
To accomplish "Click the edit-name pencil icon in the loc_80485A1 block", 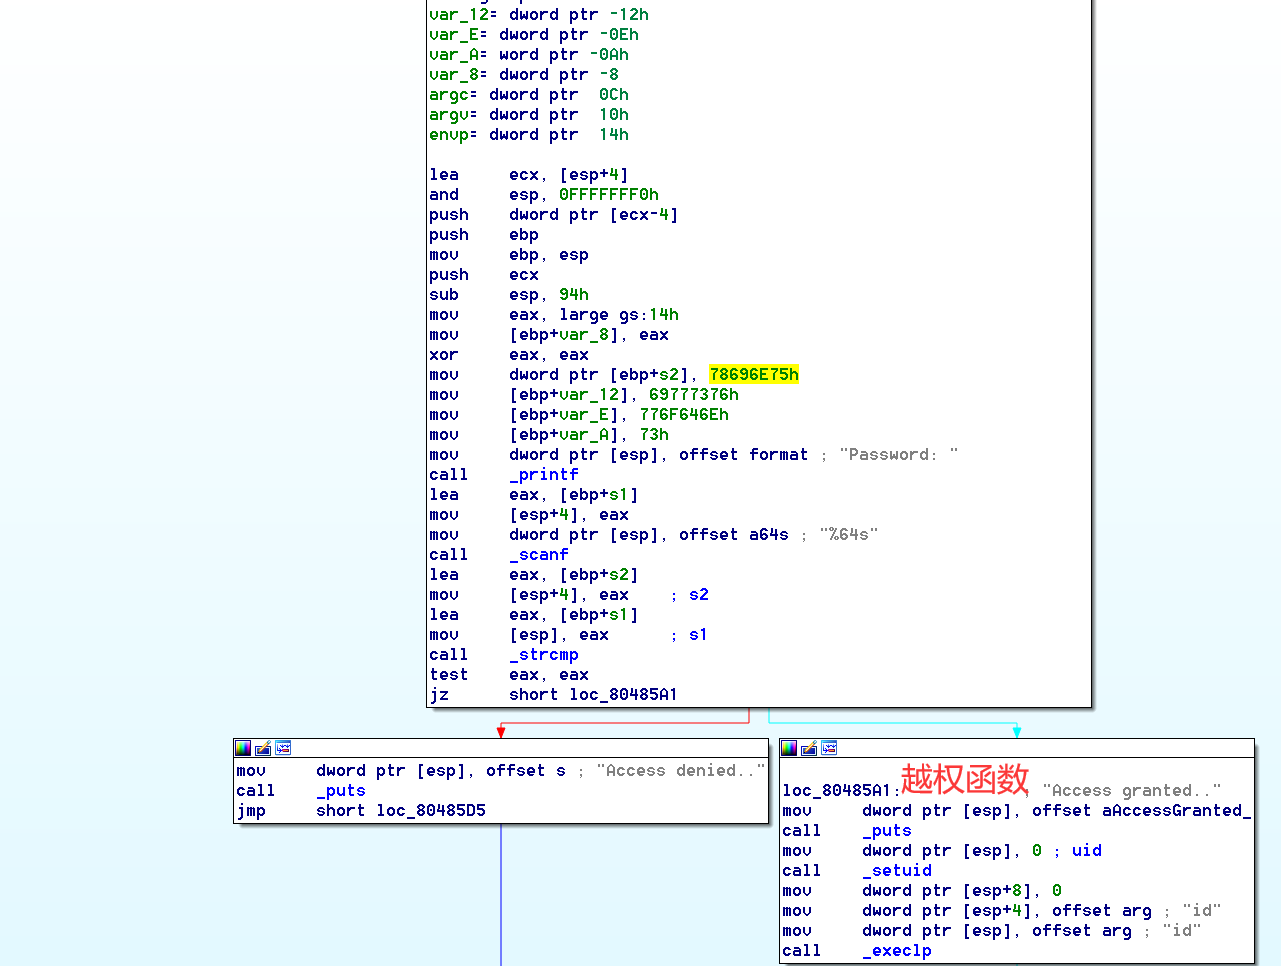I will [x=809, y=748].
